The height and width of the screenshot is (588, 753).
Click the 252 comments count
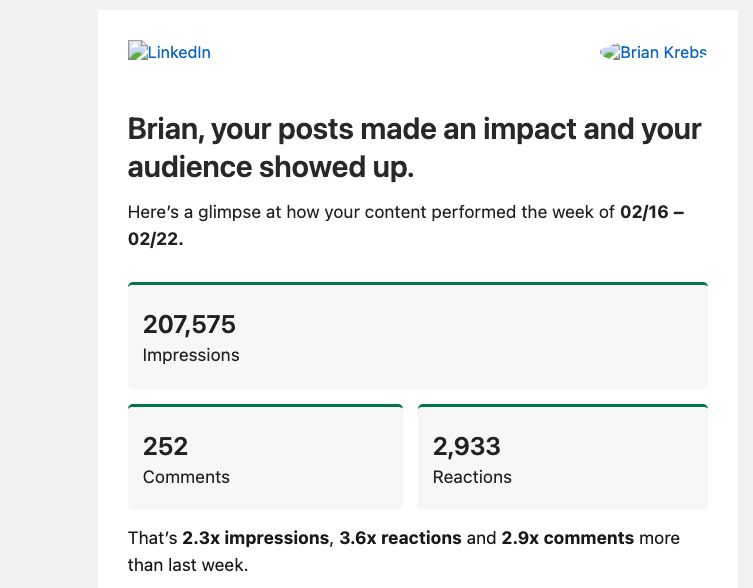tap(165, 446)
